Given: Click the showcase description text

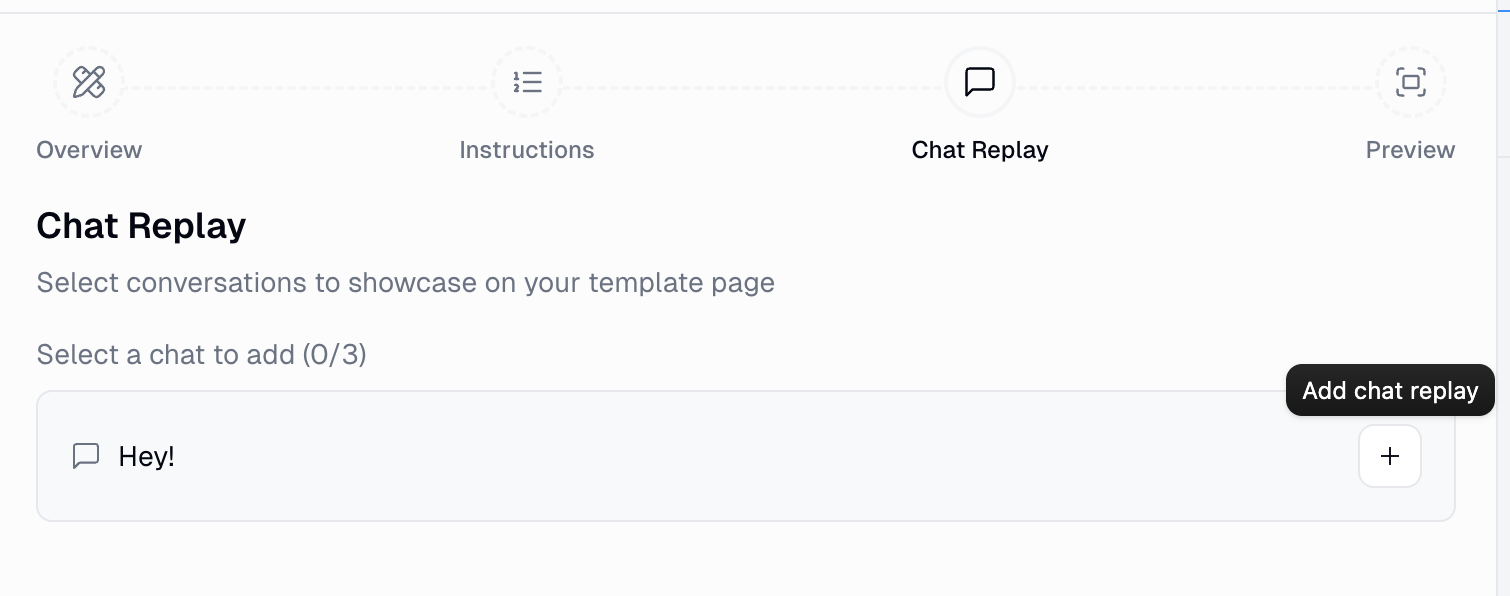Looking at the screenshot, I should click(405, 283).
